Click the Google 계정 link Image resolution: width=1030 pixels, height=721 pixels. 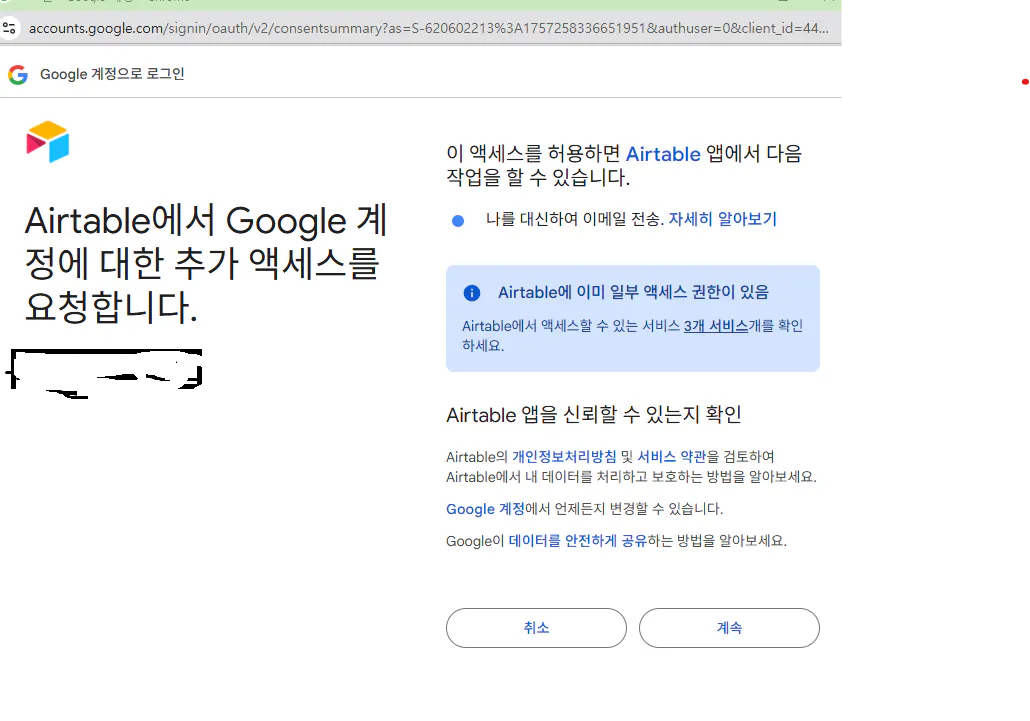coord(486,509)
